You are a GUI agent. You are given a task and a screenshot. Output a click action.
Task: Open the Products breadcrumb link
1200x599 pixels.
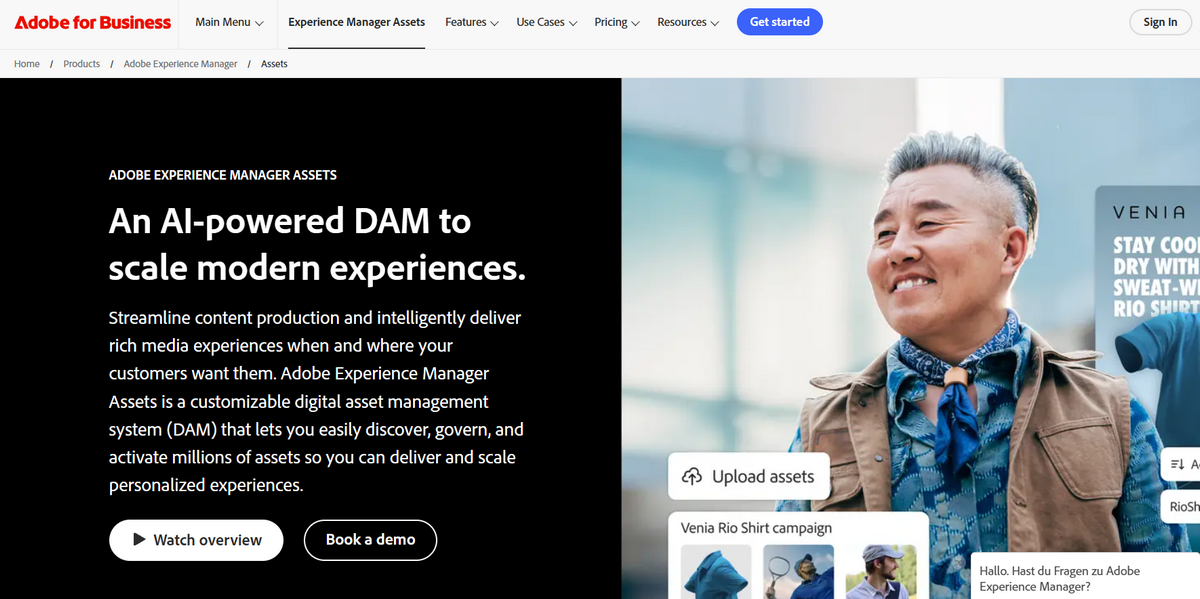pyautogui.click(x=82, y=64)
